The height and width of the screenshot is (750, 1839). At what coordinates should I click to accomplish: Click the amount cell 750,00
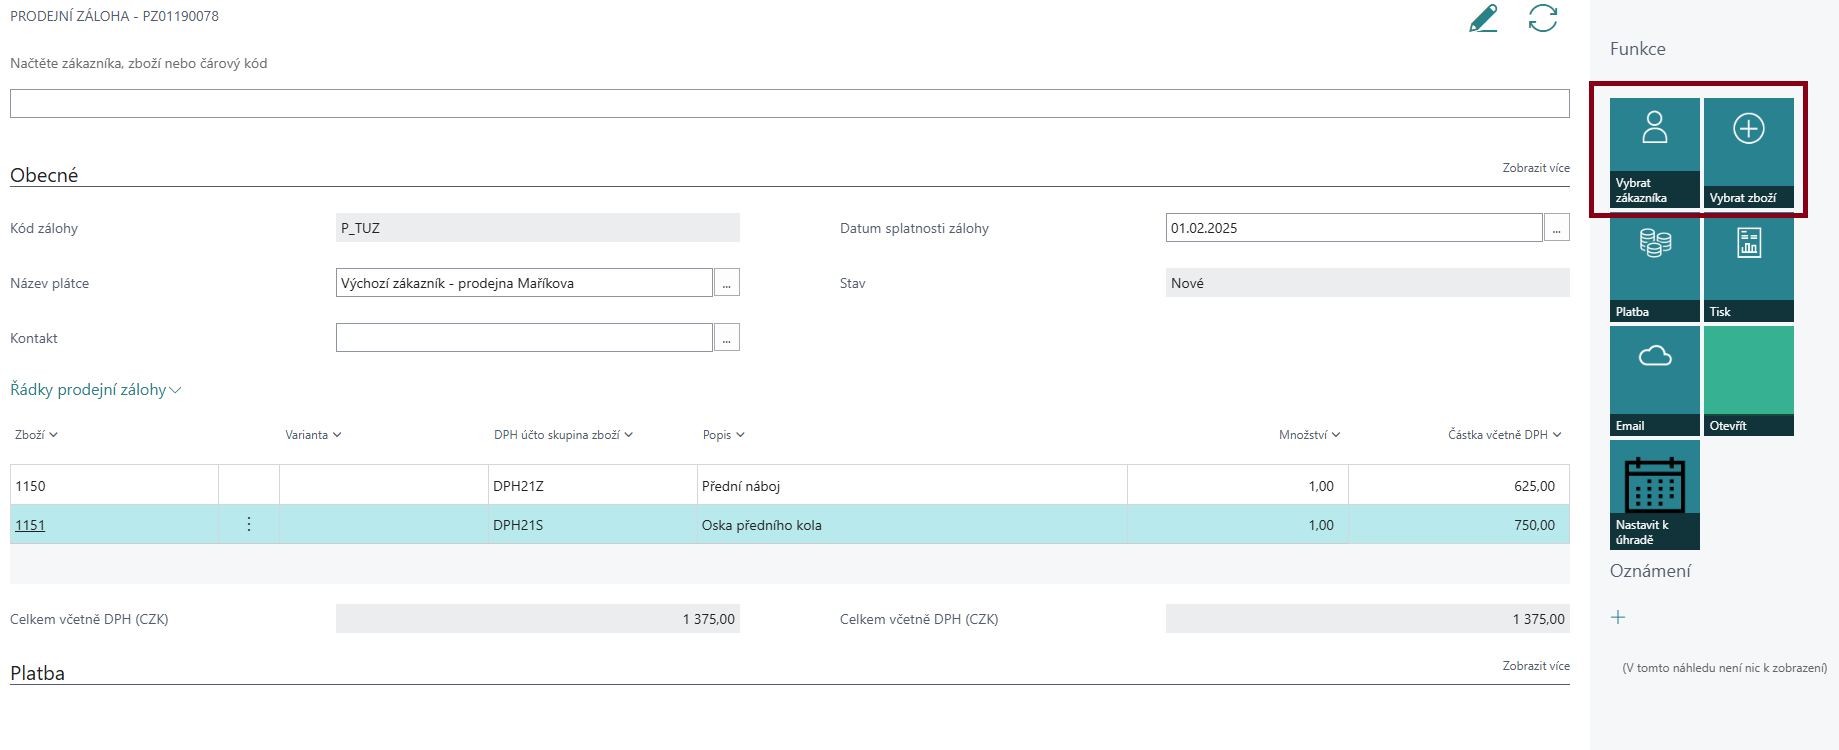click(1459, 525)
